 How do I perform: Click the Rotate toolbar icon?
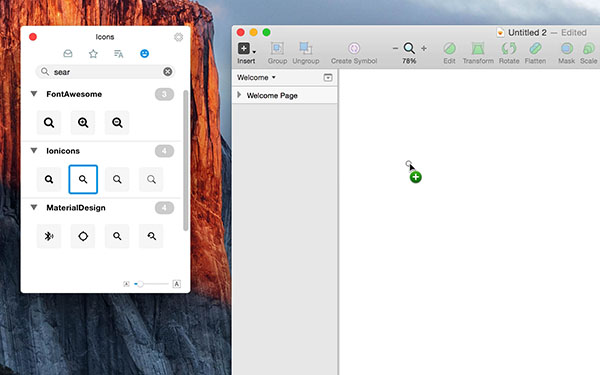(x=509, y=49)
